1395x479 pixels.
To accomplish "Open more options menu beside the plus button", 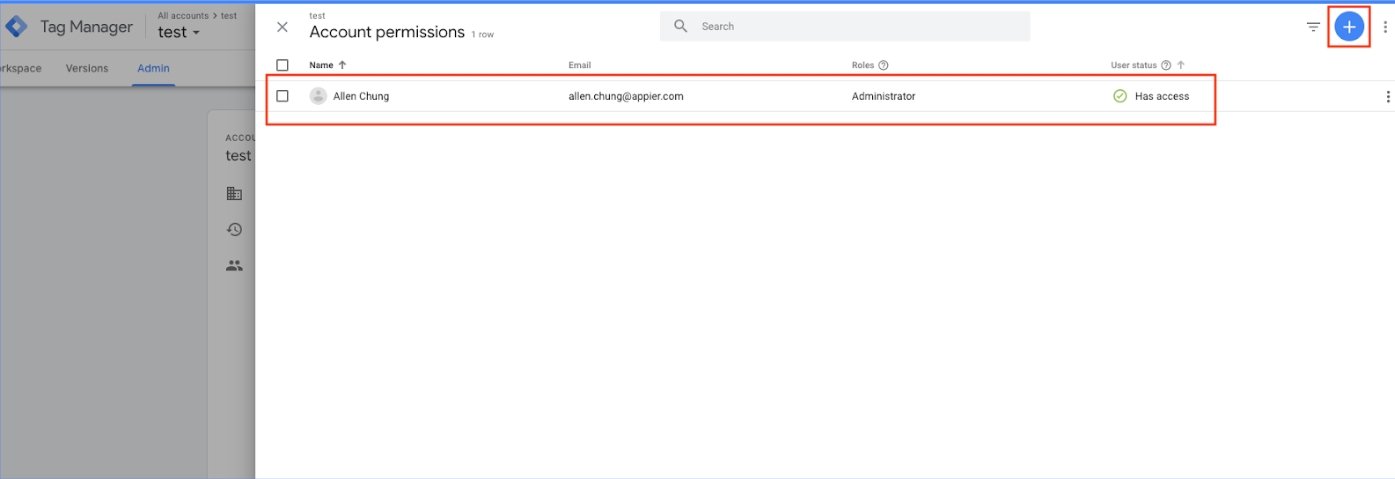I will point(1385,27).
